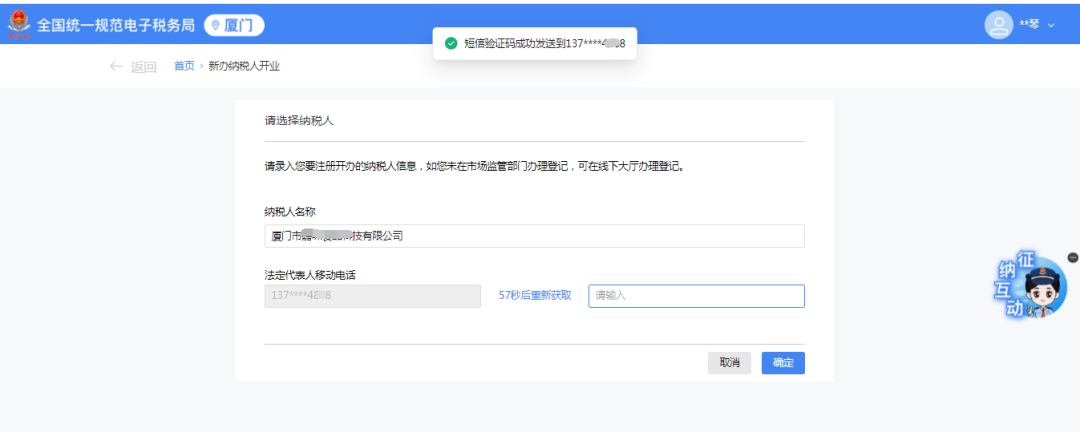Open the 征纳互动 assistant mascot

point(1030,285)
